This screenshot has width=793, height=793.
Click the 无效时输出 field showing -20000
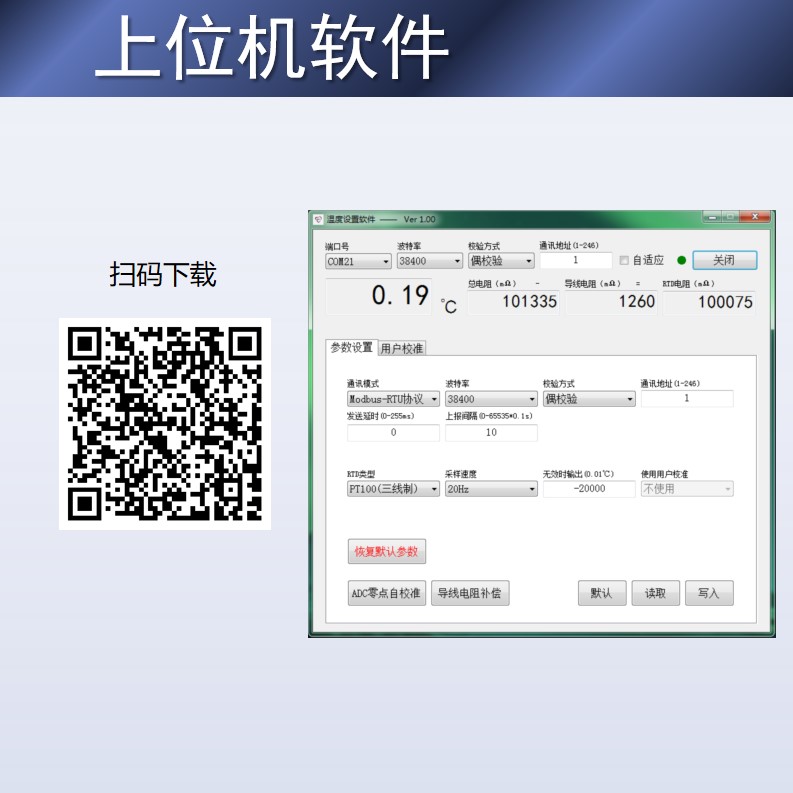click(x=589, y=489)
